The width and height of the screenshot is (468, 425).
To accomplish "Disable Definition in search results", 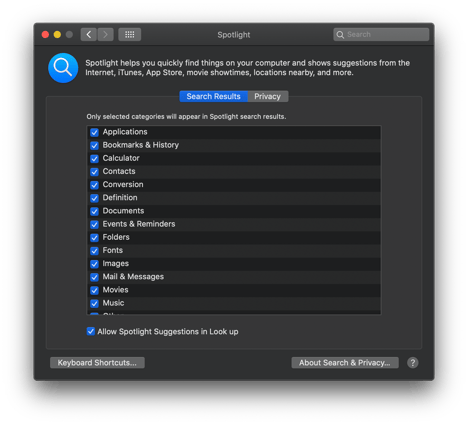I will [94, 198].
